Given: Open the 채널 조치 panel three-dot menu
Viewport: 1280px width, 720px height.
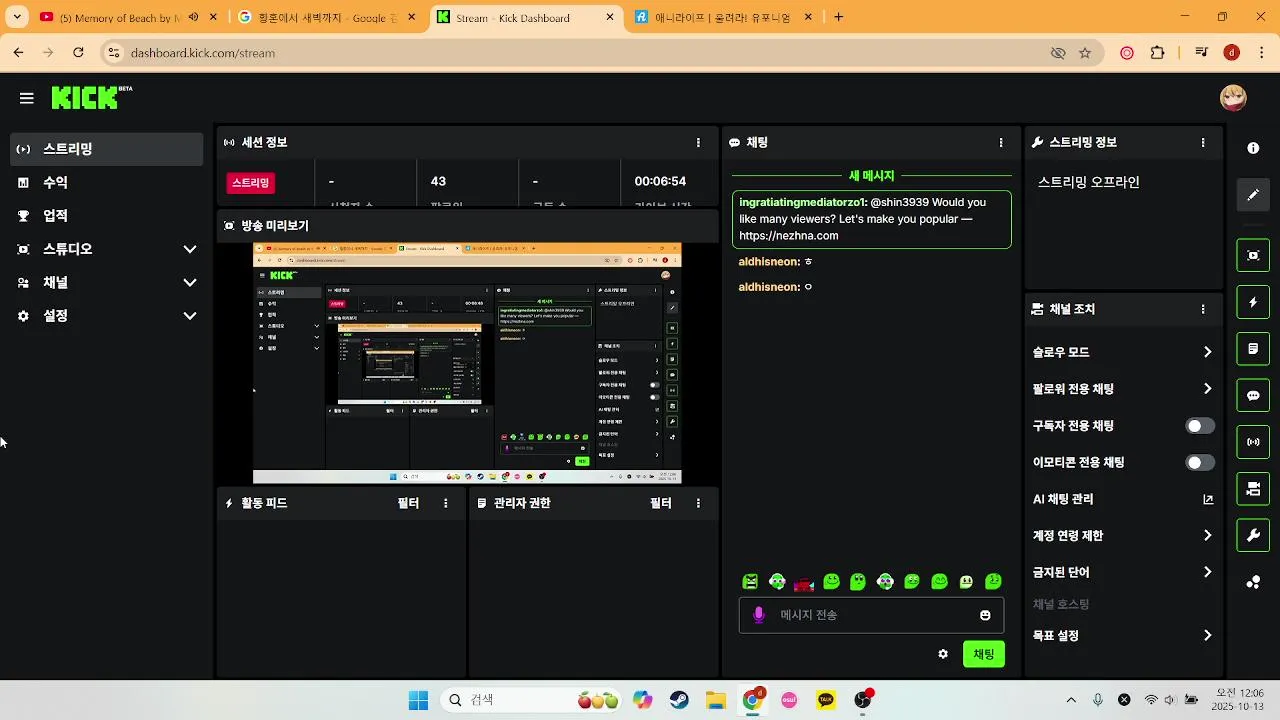Looking at the screenshot, I should tap(1203, 310).
